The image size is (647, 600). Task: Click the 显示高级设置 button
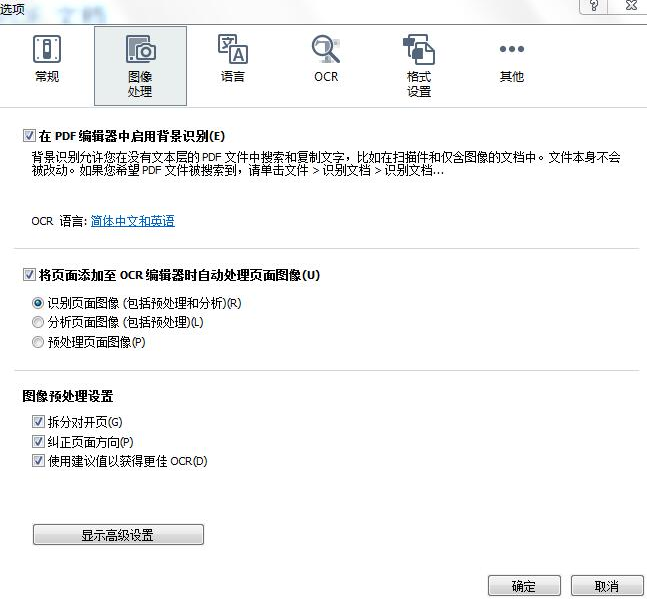[x=118, y=535]
